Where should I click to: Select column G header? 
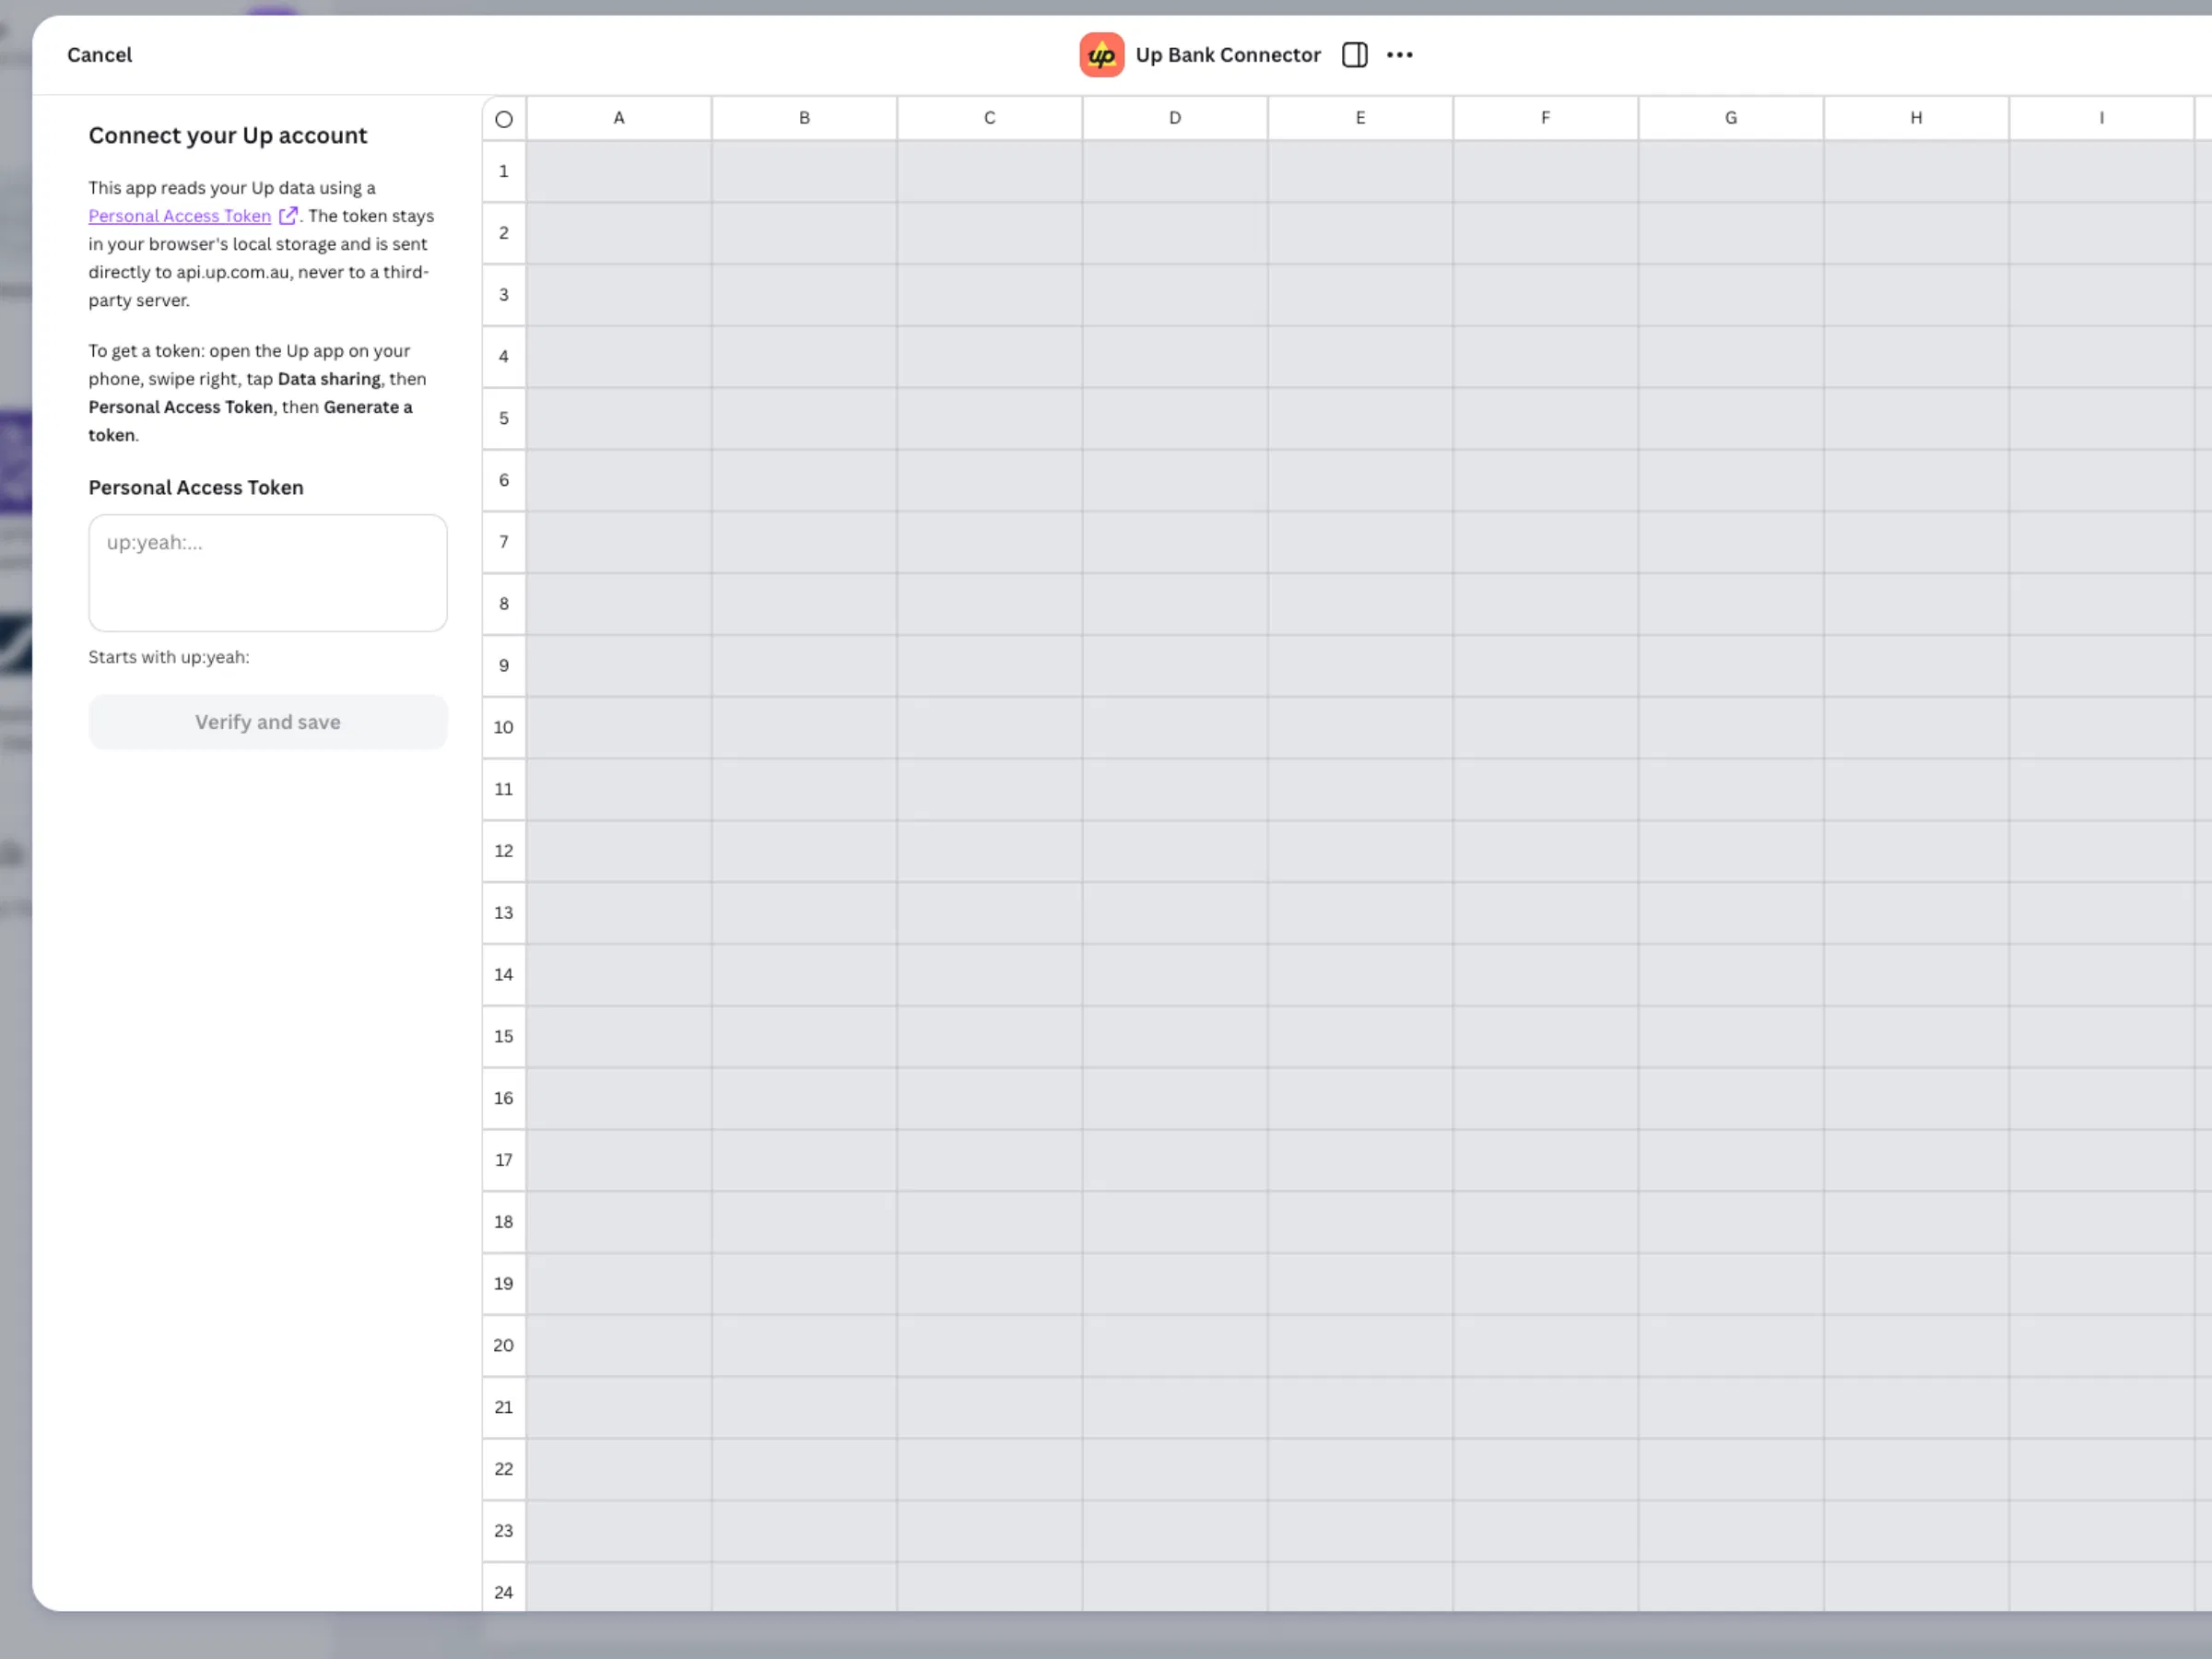[1731, 118]
